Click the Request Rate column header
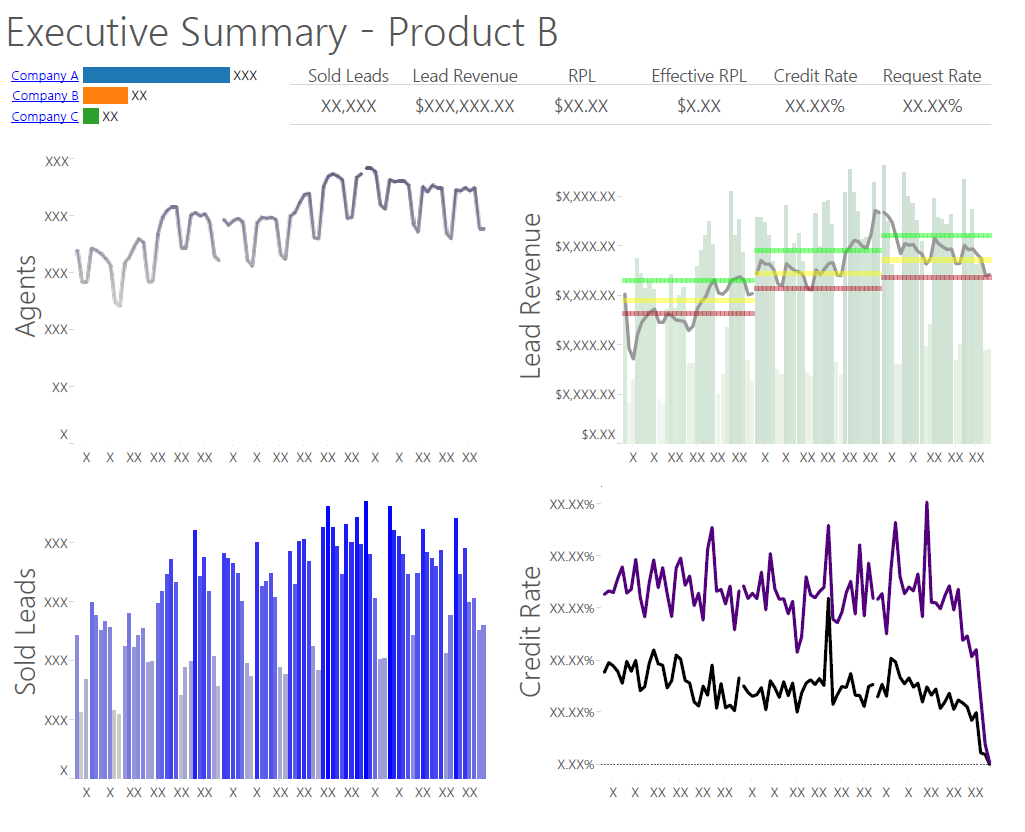The width and height of the screenshot is (1025, 832). (932, 76)
